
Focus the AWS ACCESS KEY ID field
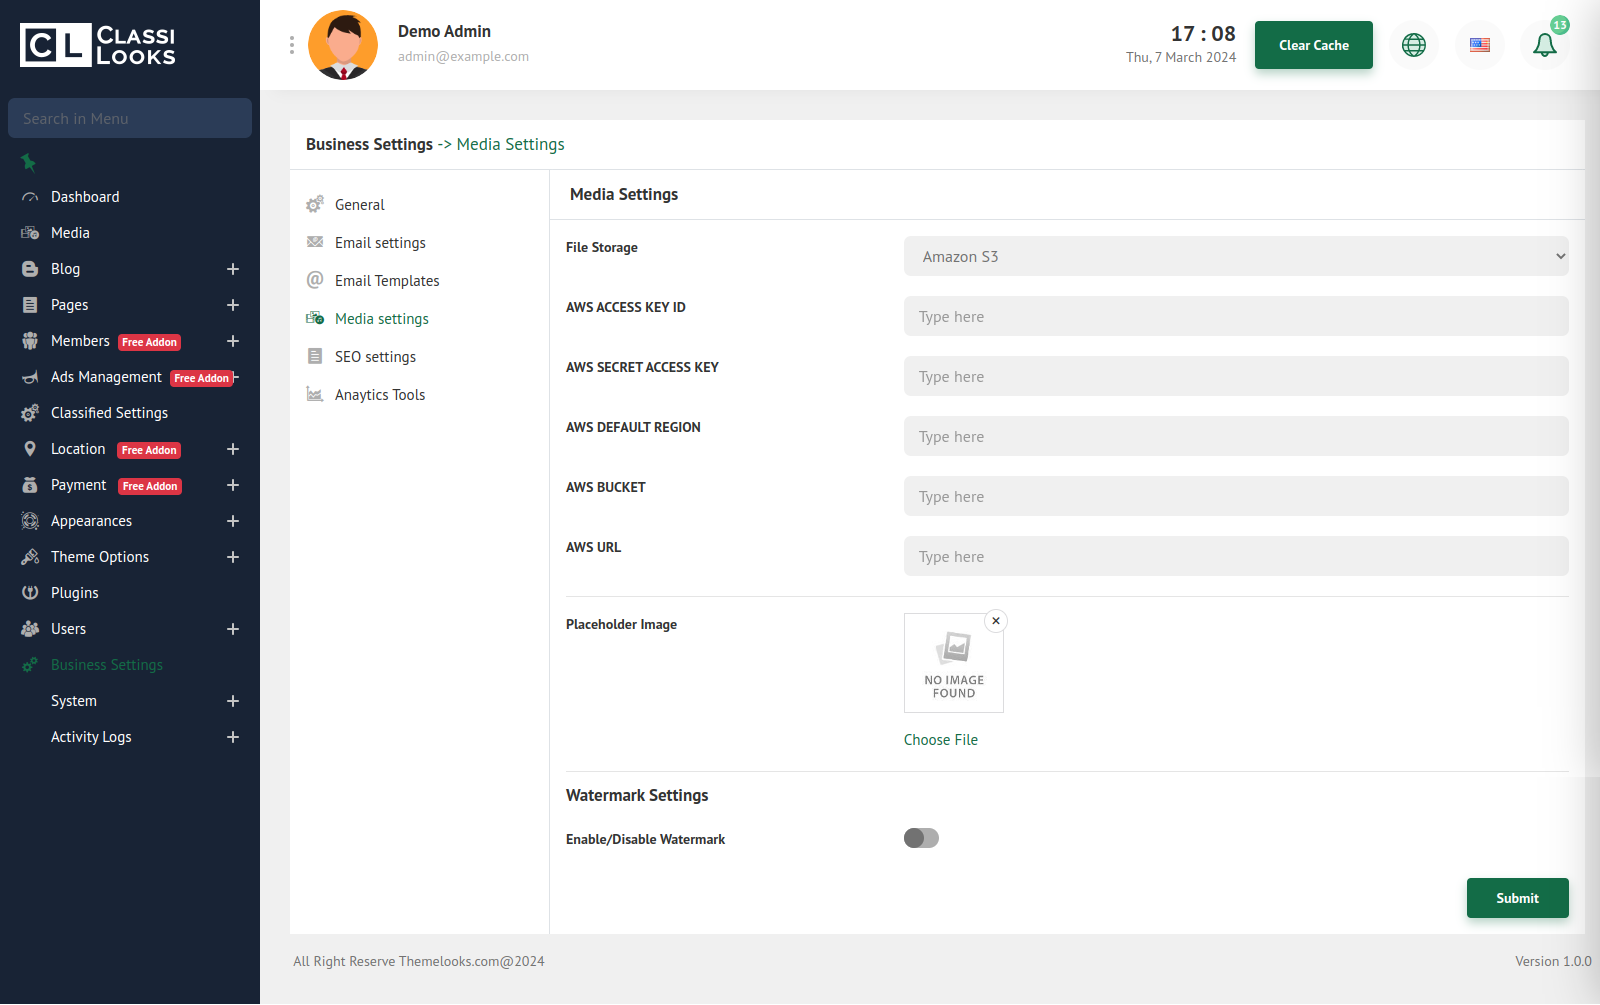coord(1235,316)
